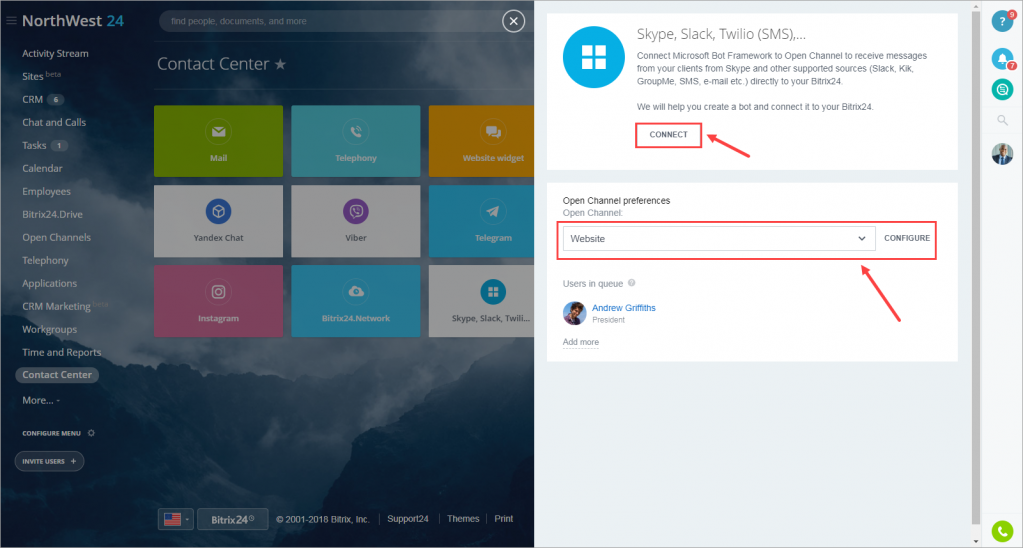This screenshot has width=1023, height=548.
Task: Click the help question mark icon
Action: pyautogui.click(x=1002, y=21)
